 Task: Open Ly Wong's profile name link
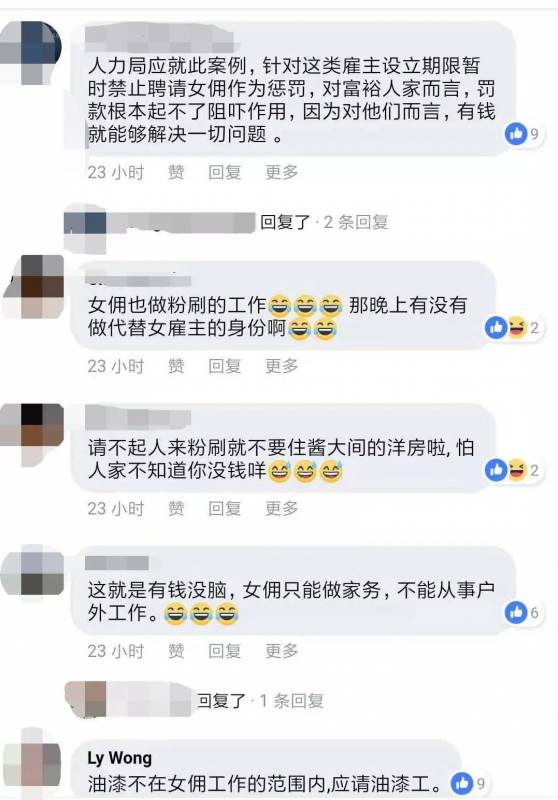click(120, 758)
